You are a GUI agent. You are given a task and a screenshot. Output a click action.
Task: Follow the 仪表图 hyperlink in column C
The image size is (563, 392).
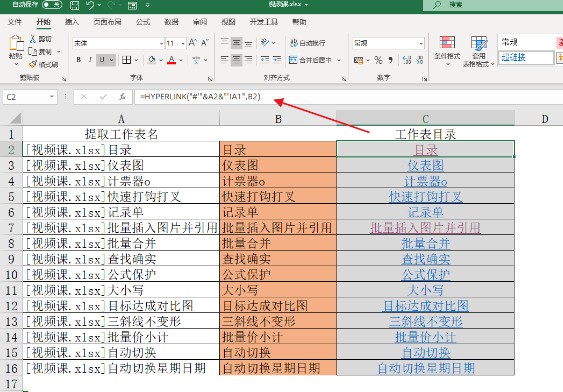pos(425,165)
